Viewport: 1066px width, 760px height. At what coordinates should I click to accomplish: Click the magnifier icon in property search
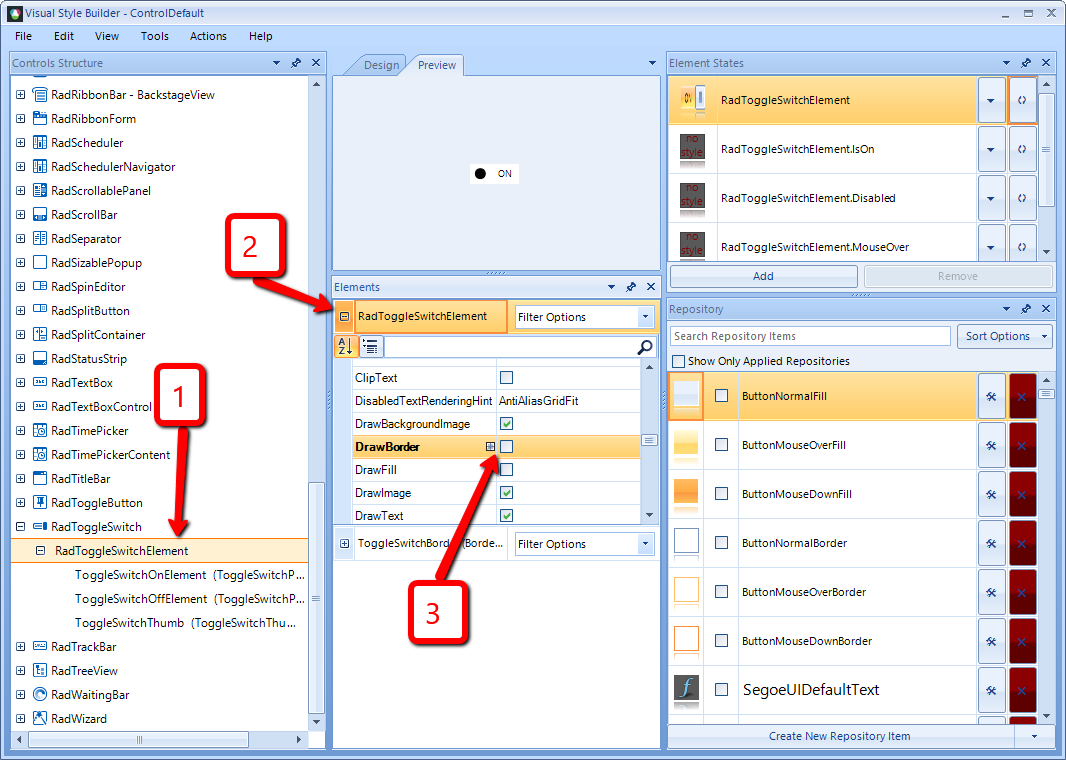pyautogui.click(x=644, y=347)
